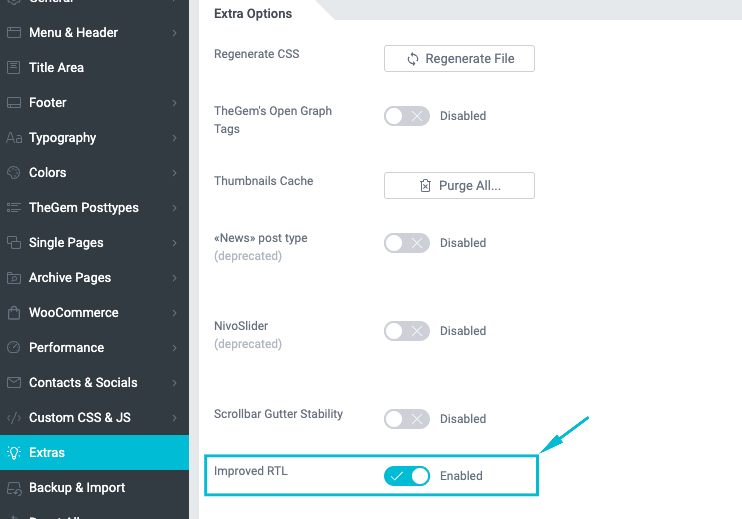Screen dimensions: 742x519
Task: Click the Performance gauge icon
Action: (x=14, y=348)
